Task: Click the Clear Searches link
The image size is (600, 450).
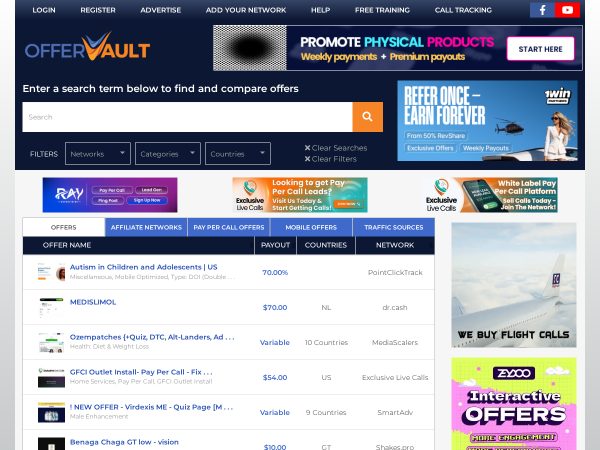Action: [339, 148]
